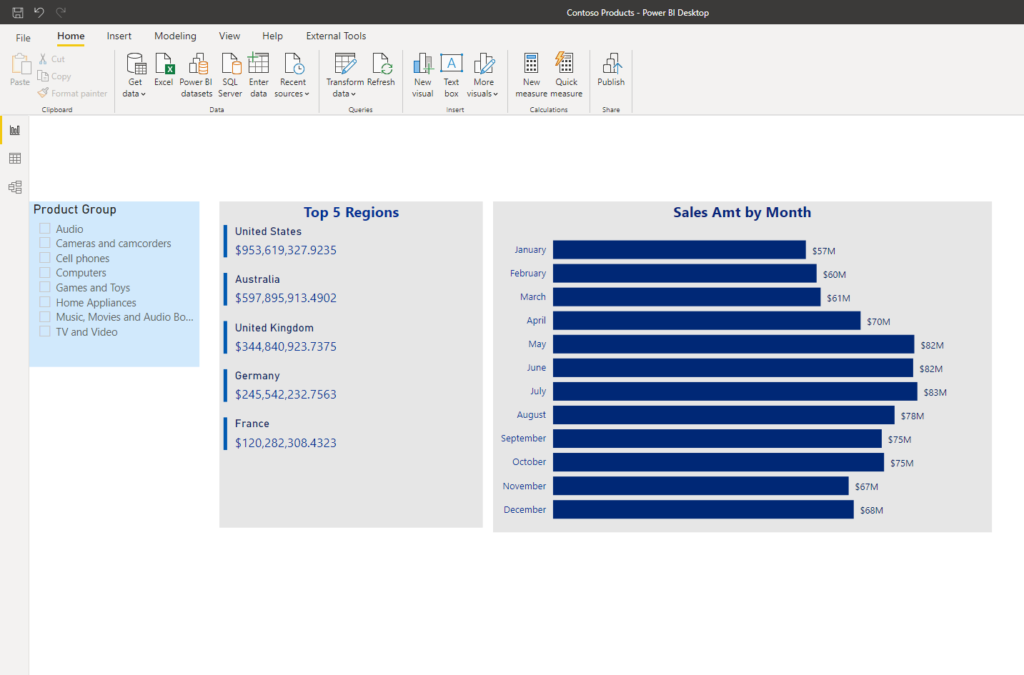Select the February bar in chart
1024x675 pixels.
pyautogui.click(x=684, y=274)
